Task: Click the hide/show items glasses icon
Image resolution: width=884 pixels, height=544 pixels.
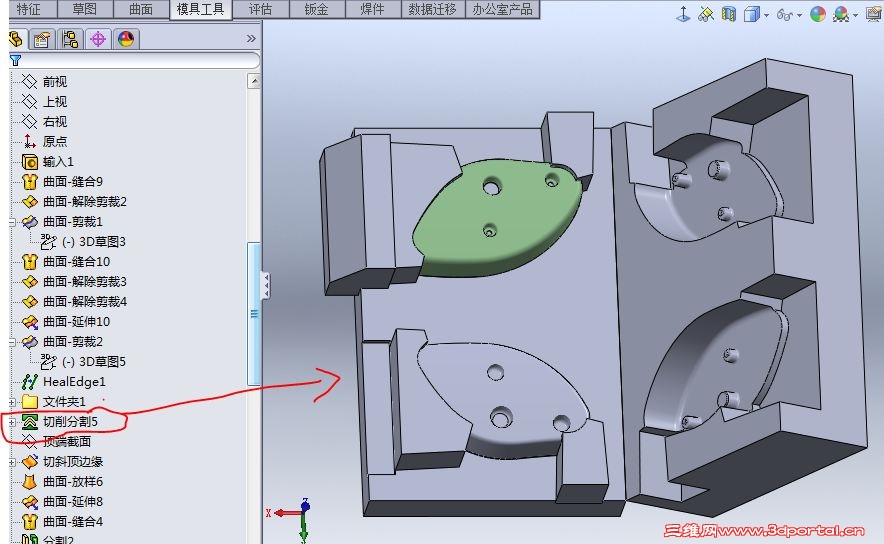Action: pyautogui.click(x=784, y=15)
